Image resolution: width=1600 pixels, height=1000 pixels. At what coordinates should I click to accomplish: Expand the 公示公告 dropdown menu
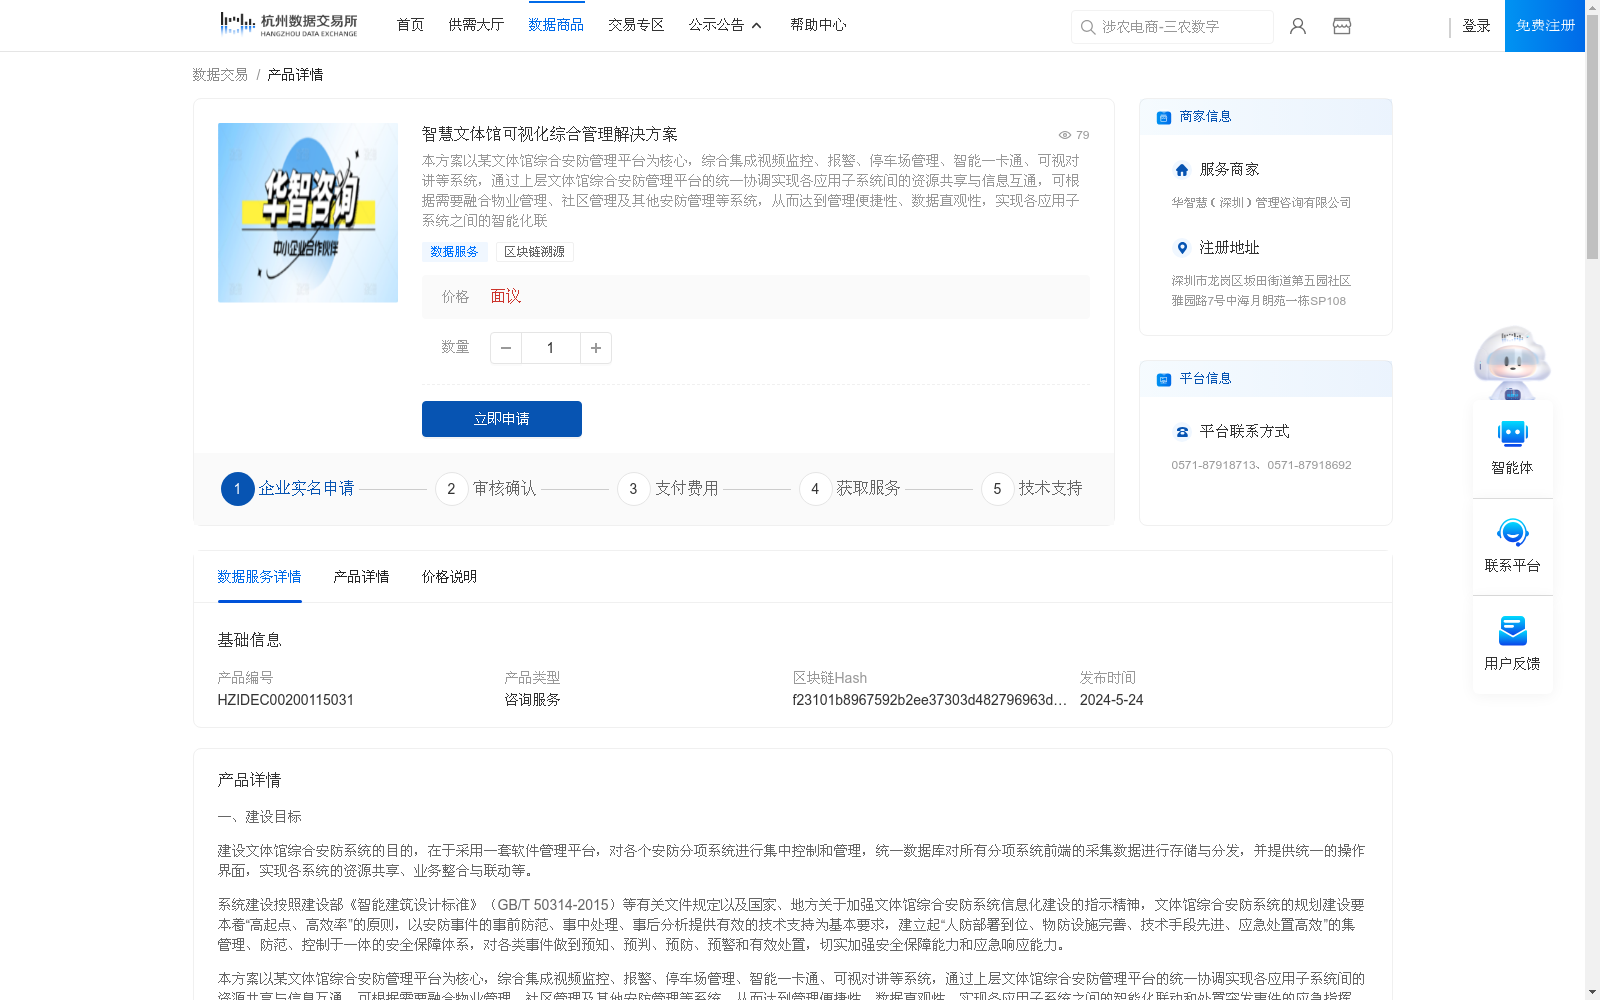click(725, 25)
